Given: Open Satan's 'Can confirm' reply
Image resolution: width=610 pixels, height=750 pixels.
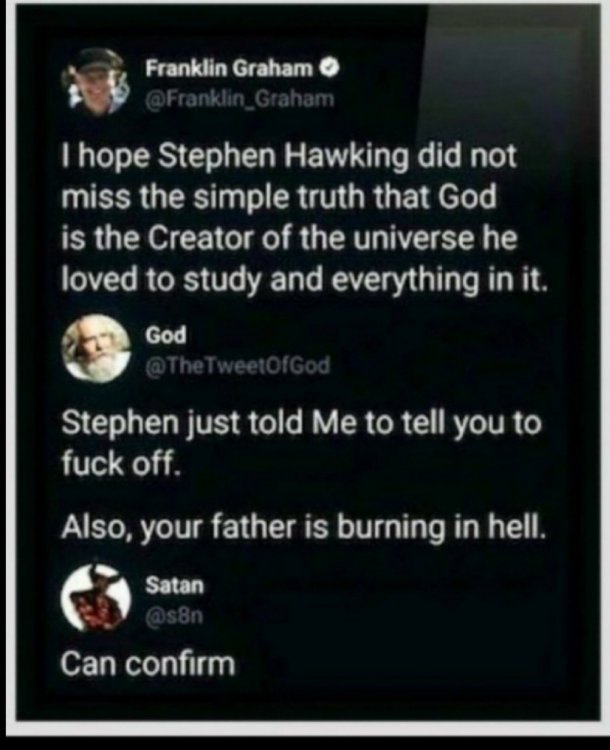Looking at the screenshot, I should point(148,664).
